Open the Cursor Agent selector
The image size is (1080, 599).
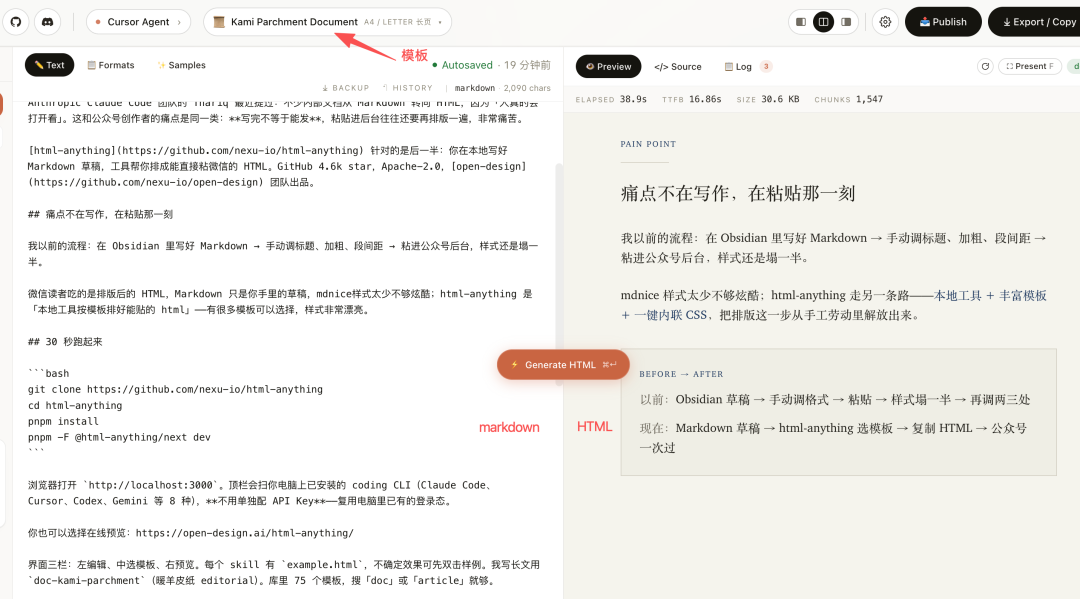(138, 22)
